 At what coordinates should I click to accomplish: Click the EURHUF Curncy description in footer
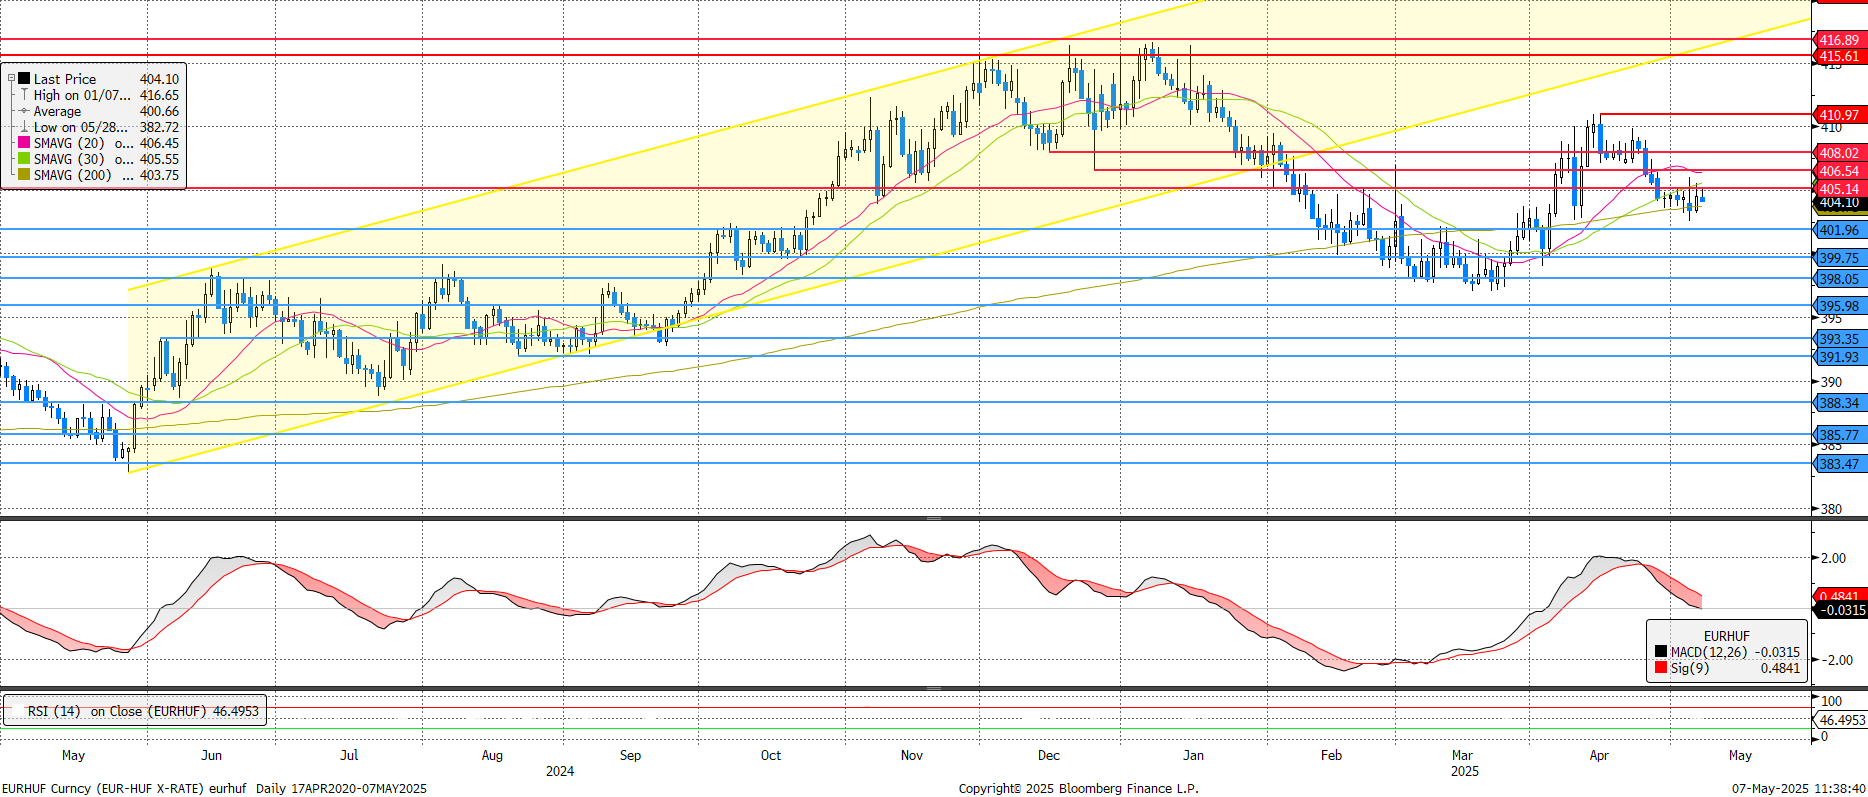point(214,788)
